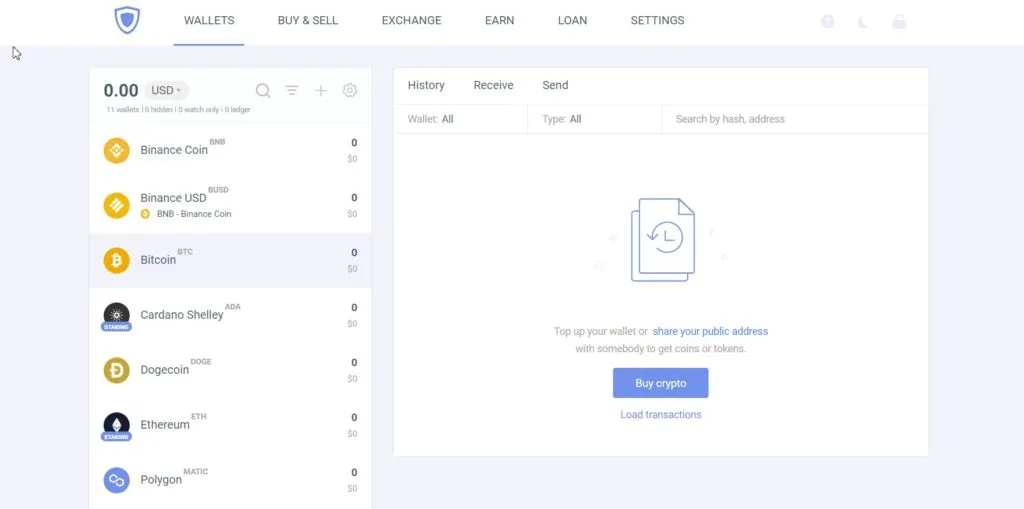Select the Send tab
The image size is (1024, 509).
(x=555, y=85)
